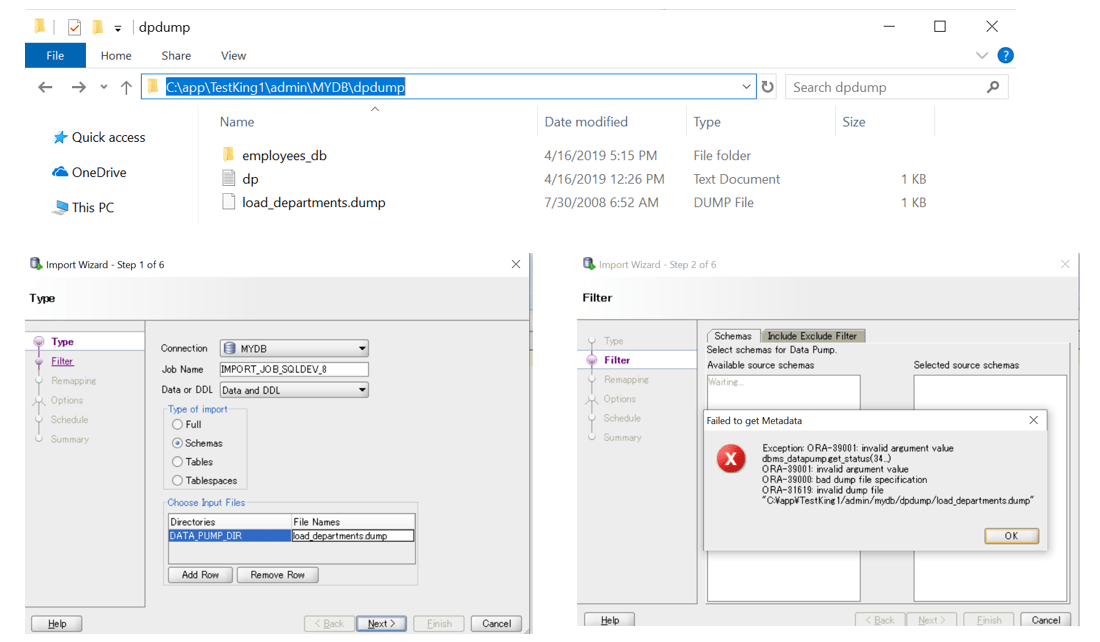This screenshot has width=1100, height=642.
Task: Switch to the Home ribbon tab
Action: [x=116, y=55]
